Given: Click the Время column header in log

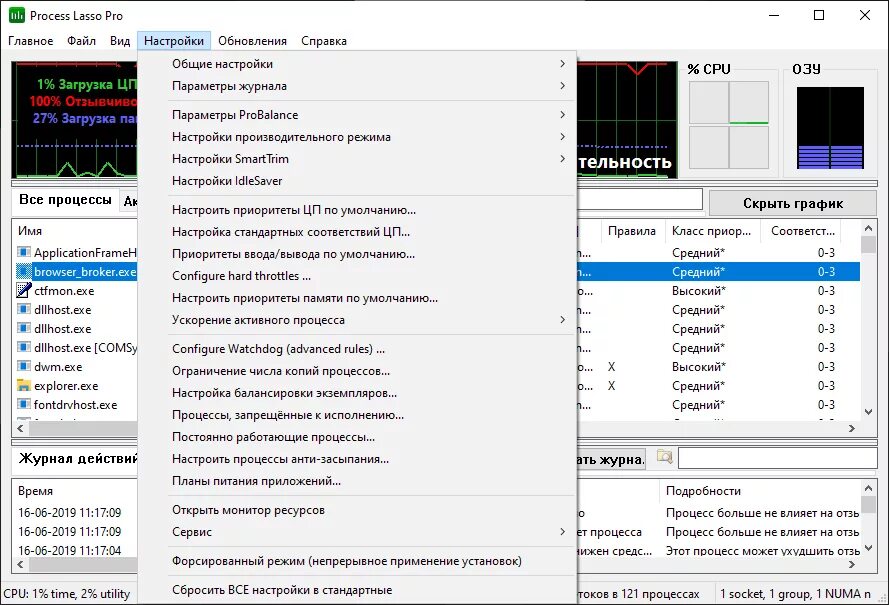Looking at the screenshot, I should tap(75, 491).
